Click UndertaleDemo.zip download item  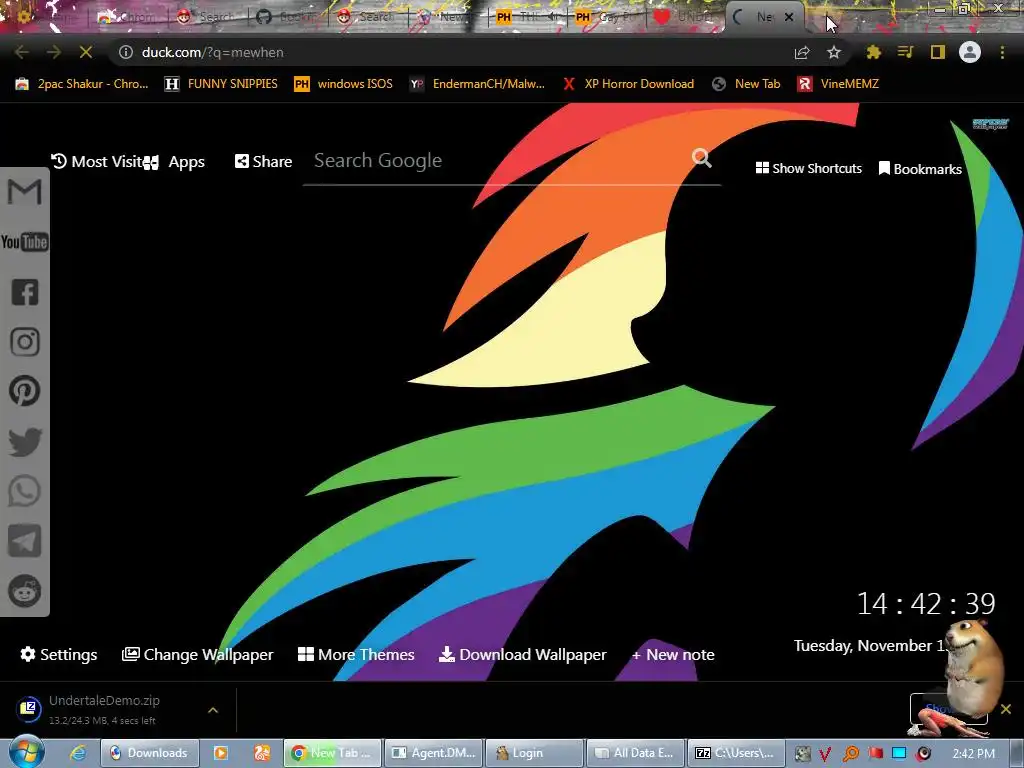tap(104, 709)
